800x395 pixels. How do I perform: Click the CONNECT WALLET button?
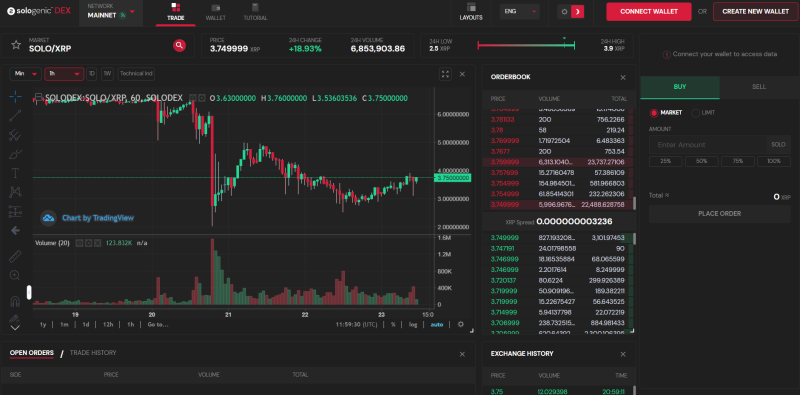pyautogui.click(x=648, y=11)
